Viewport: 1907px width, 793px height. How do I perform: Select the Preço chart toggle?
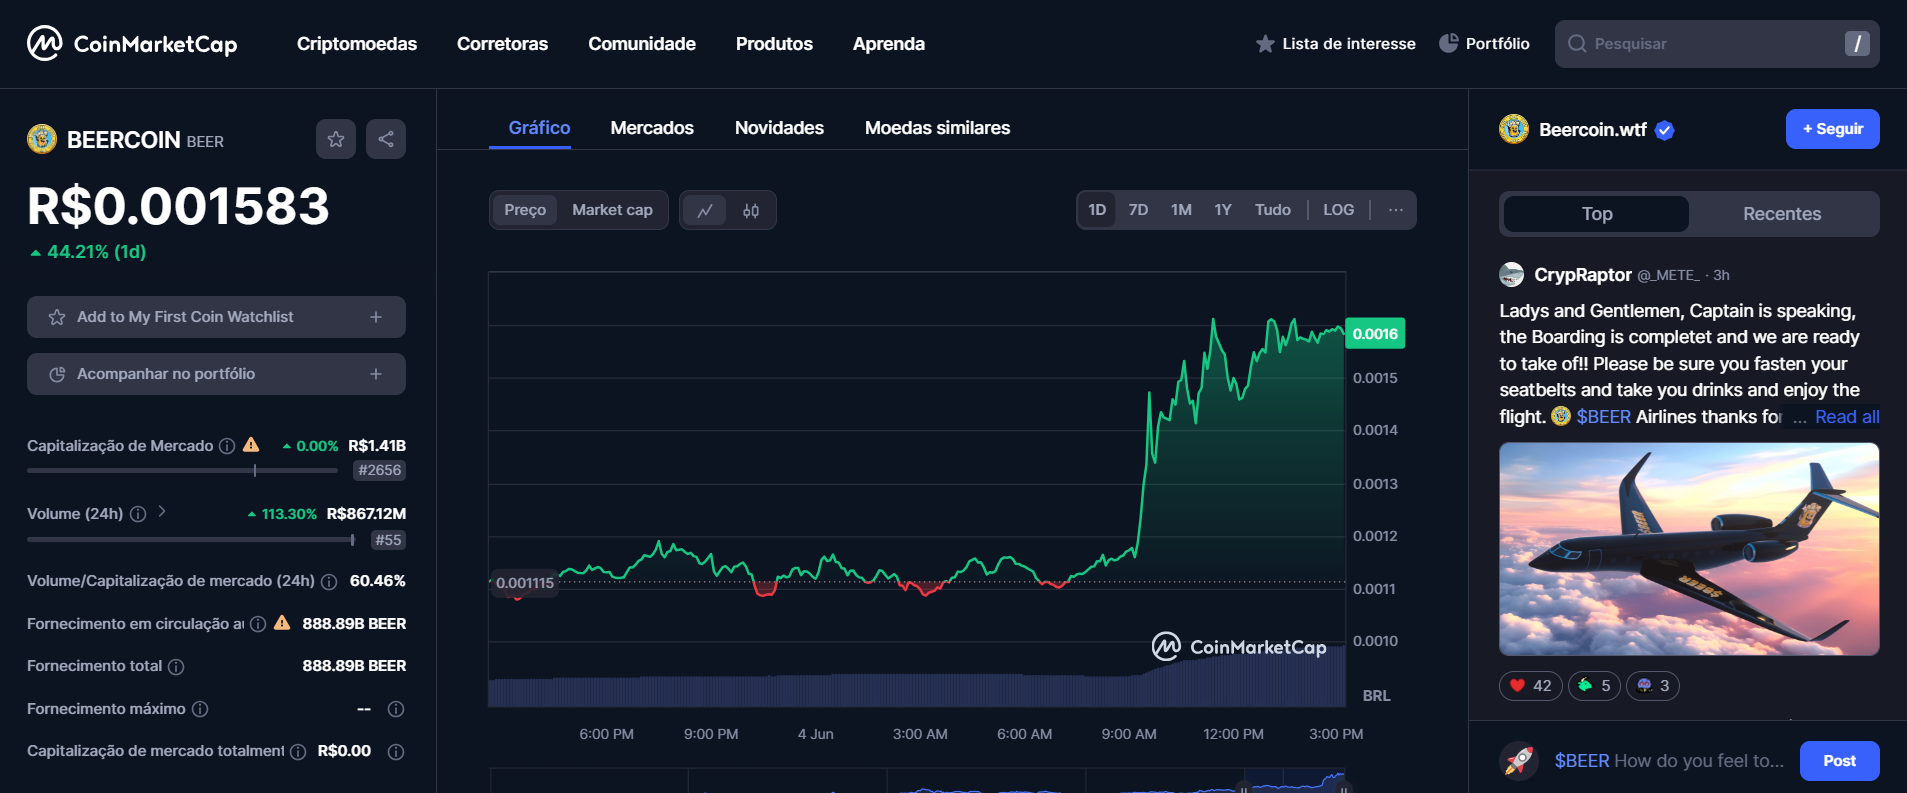click(x=525, y=210)
